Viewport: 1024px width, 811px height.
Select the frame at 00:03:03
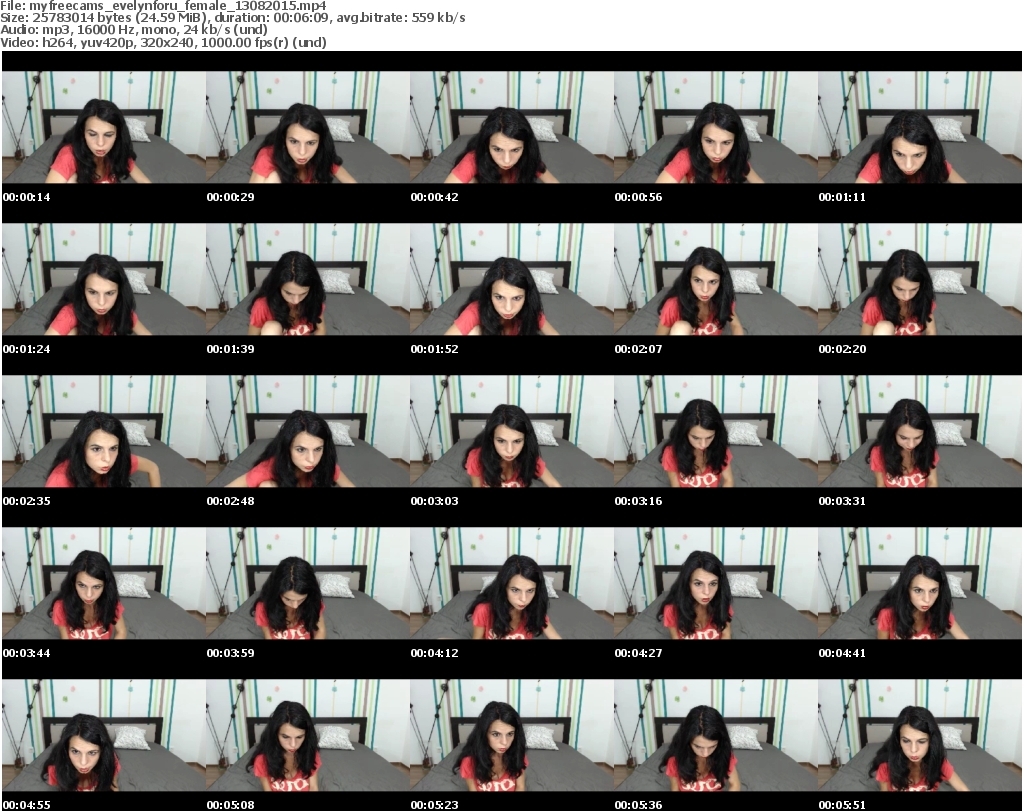pyautogui.click(x=511, y=432)
